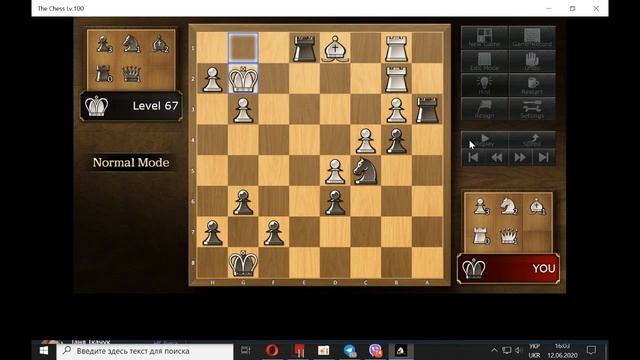Show hidden system tray icons

coord(494,350)
